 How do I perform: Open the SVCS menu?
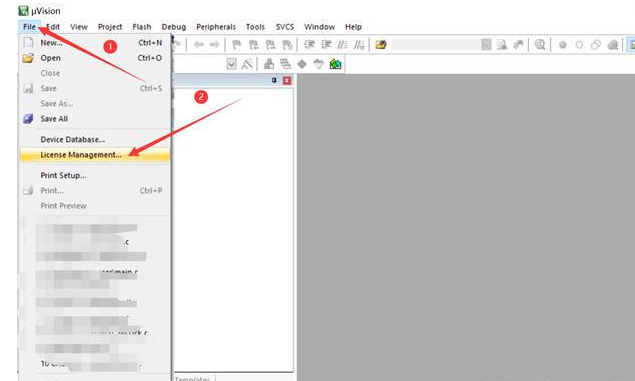[285, 27]
